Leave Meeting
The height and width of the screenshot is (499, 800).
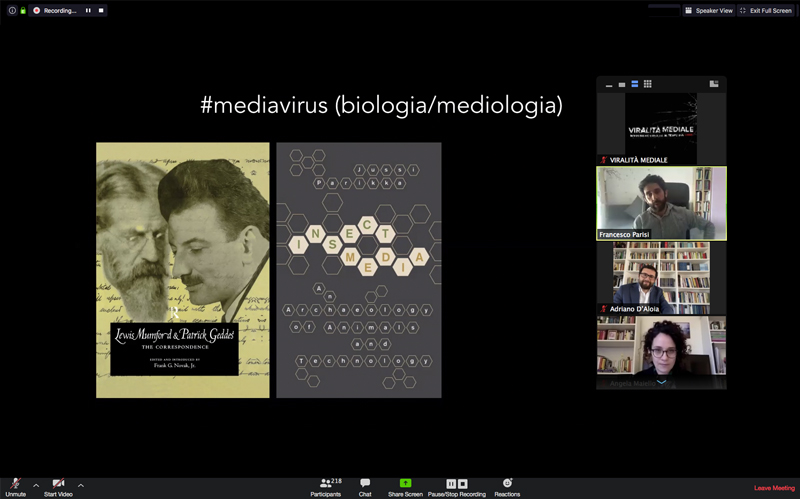tap(774, 488)
